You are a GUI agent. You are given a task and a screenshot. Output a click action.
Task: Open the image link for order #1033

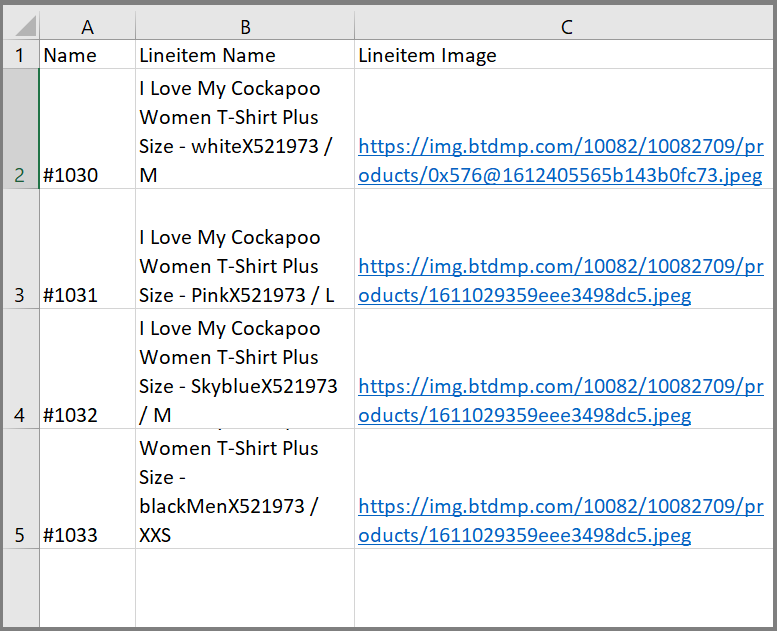click(560, 521)
